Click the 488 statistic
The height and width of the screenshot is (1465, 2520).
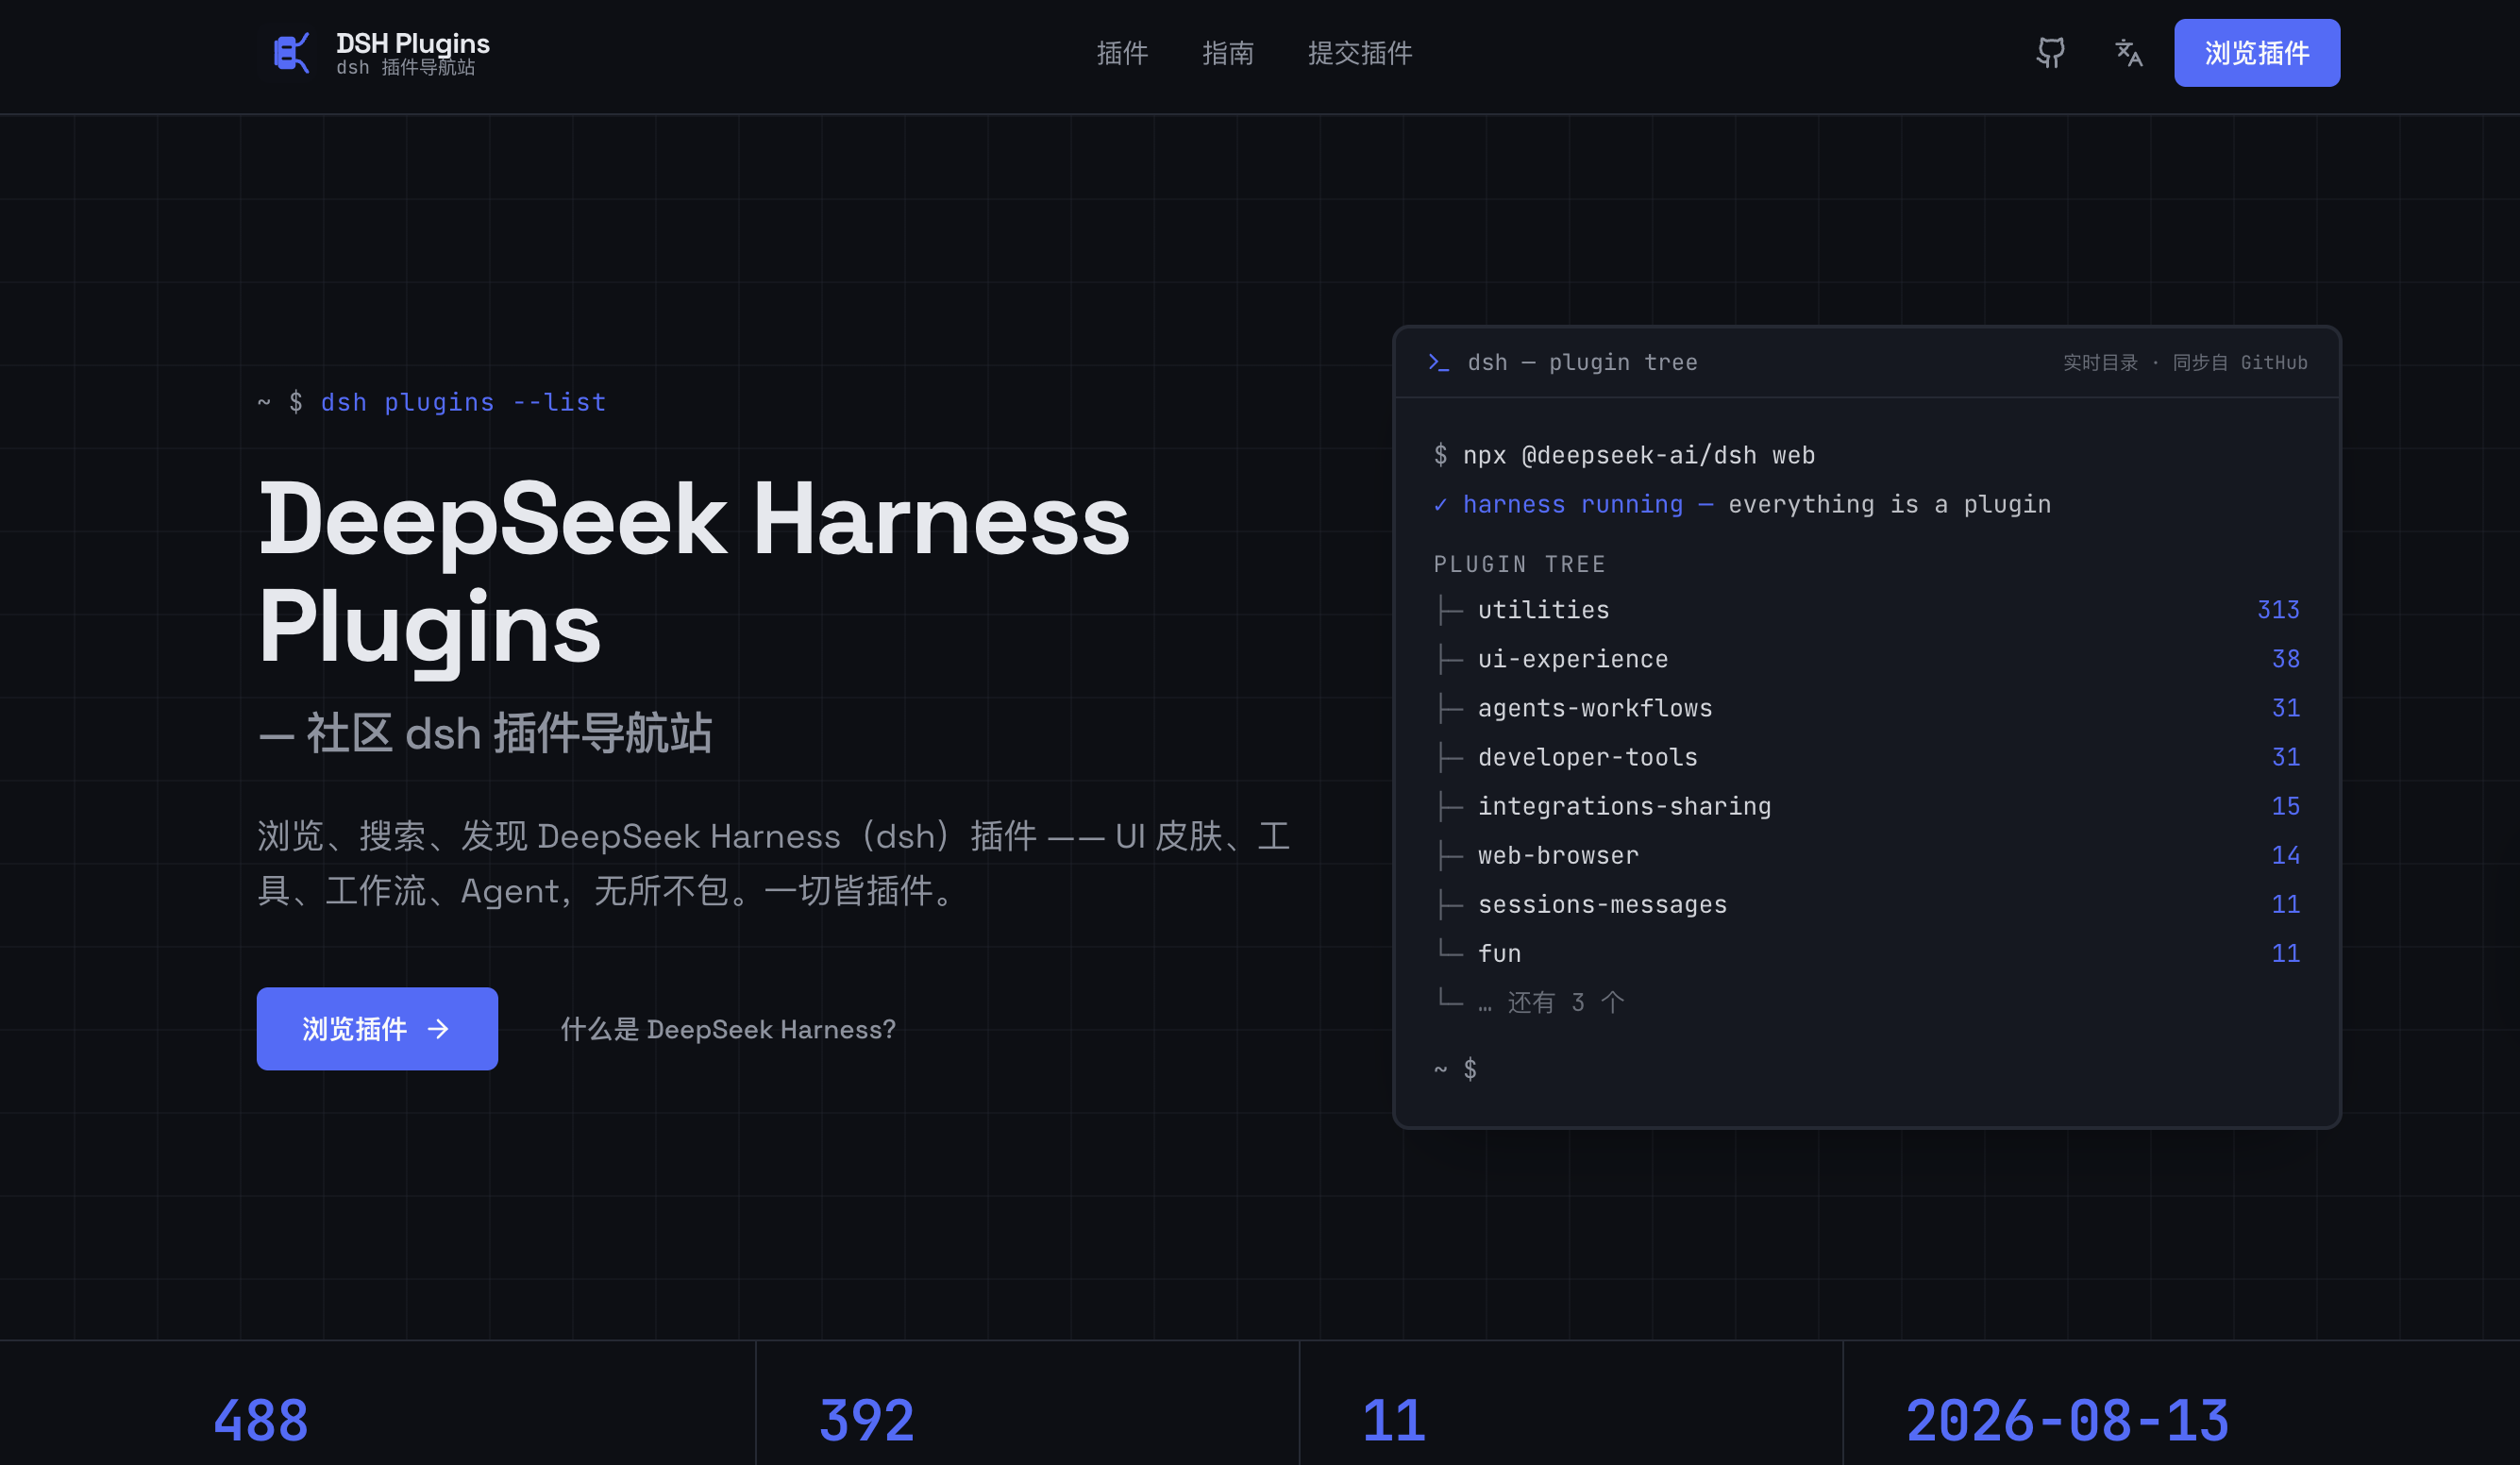[x=261, y=1420]
